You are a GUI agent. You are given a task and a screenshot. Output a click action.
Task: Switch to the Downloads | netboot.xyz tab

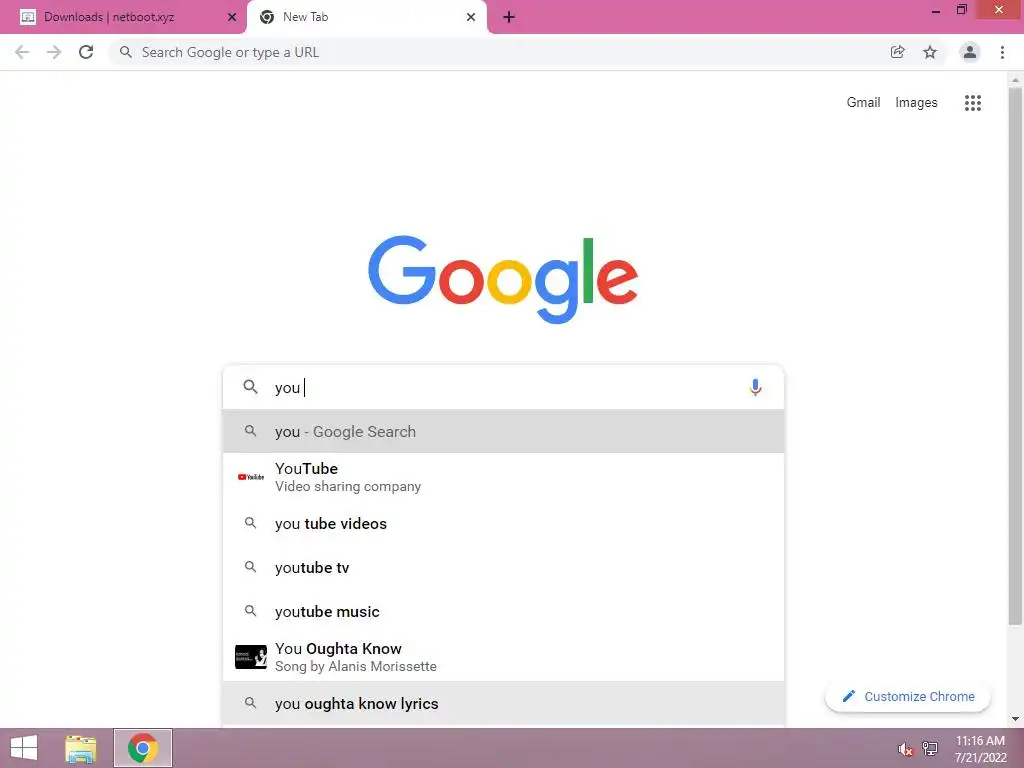123,17
